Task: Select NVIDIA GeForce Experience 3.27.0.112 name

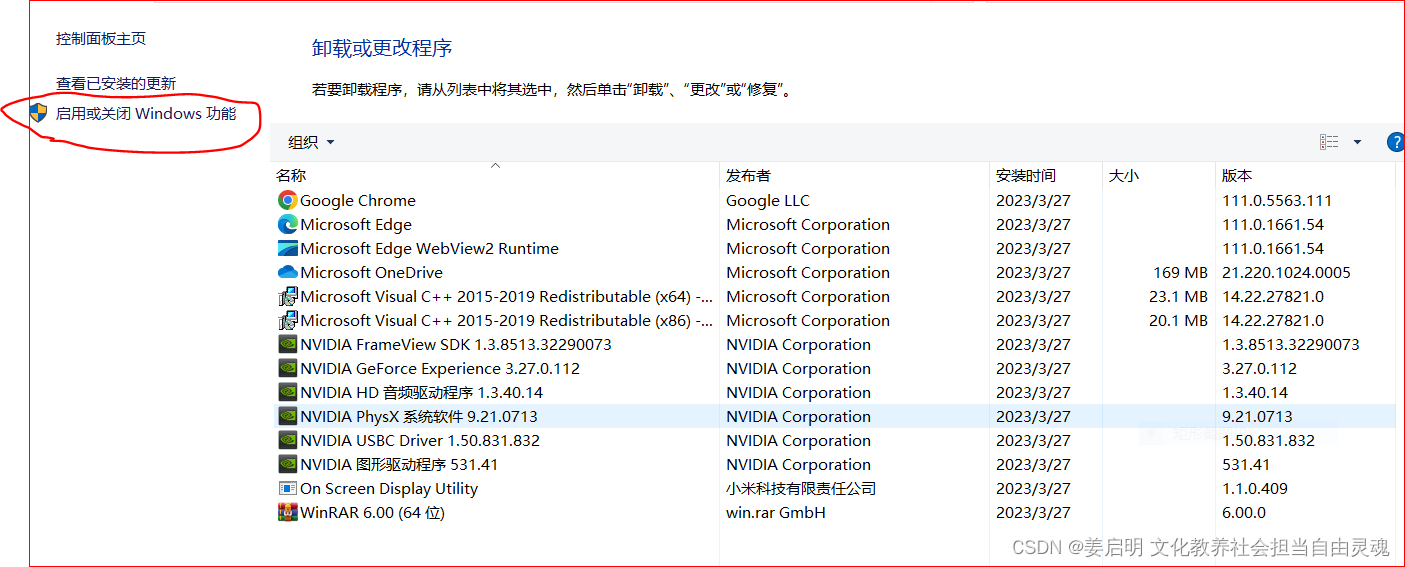Action: tap(440, 368)
